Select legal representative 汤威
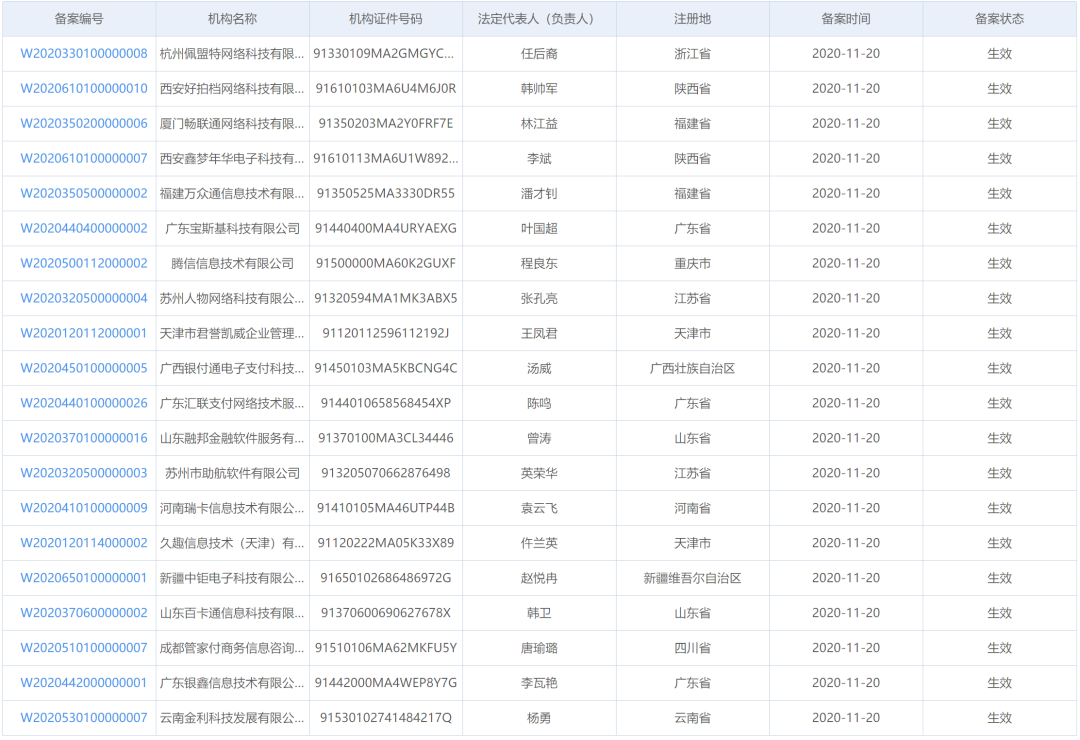The image size is (1080, 740). [x=539, y=369]
